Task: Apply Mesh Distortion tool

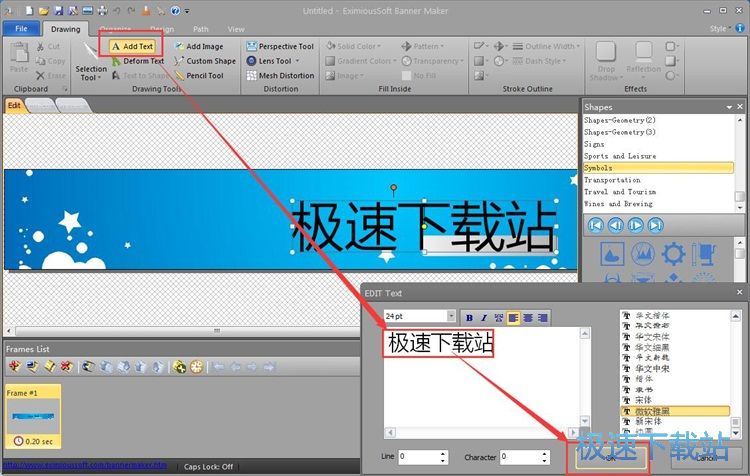Action: click(x=280, y=76)
